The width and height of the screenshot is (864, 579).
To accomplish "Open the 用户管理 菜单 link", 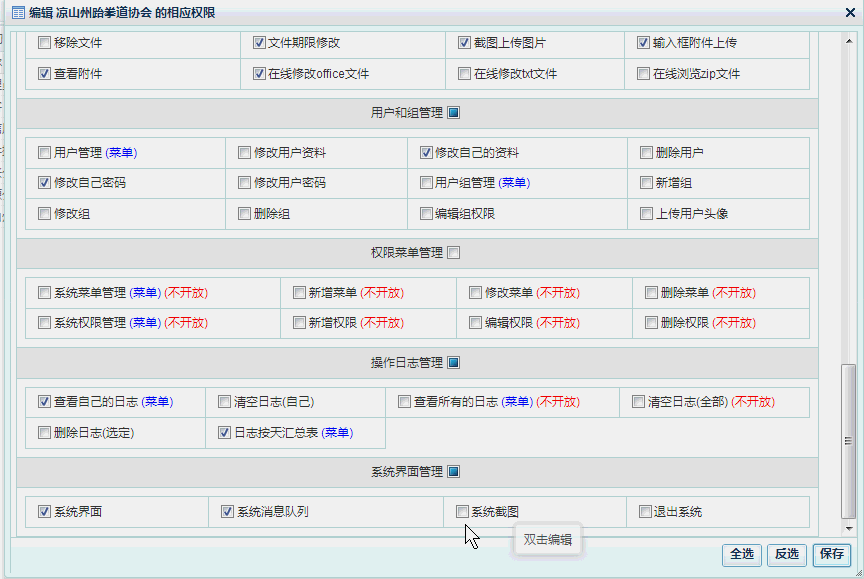I will click(x=124, y=152).
